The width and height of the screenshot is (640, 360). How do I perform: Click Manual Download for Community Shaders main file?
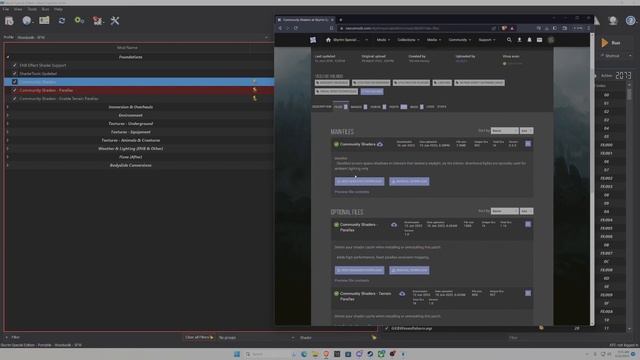[409, 181]
